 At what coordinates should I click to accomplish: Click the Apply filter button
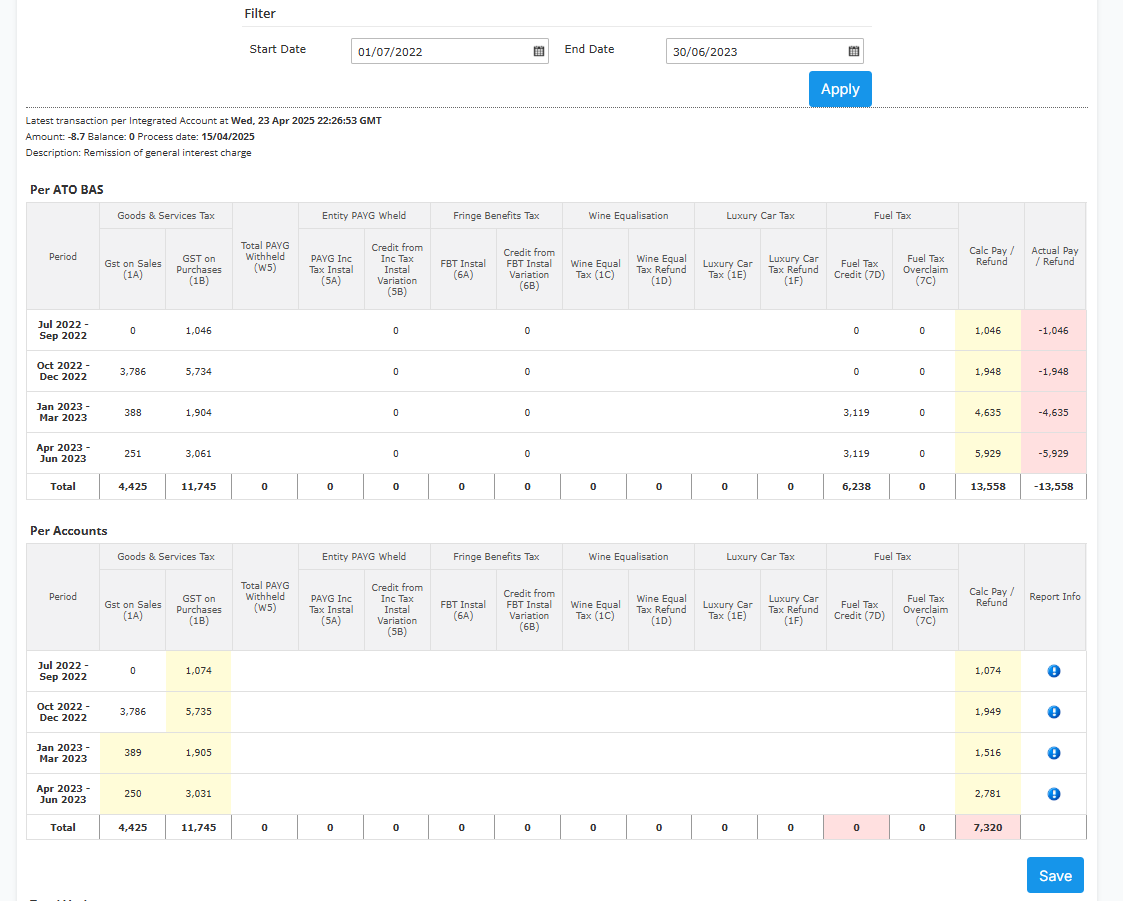840,89
